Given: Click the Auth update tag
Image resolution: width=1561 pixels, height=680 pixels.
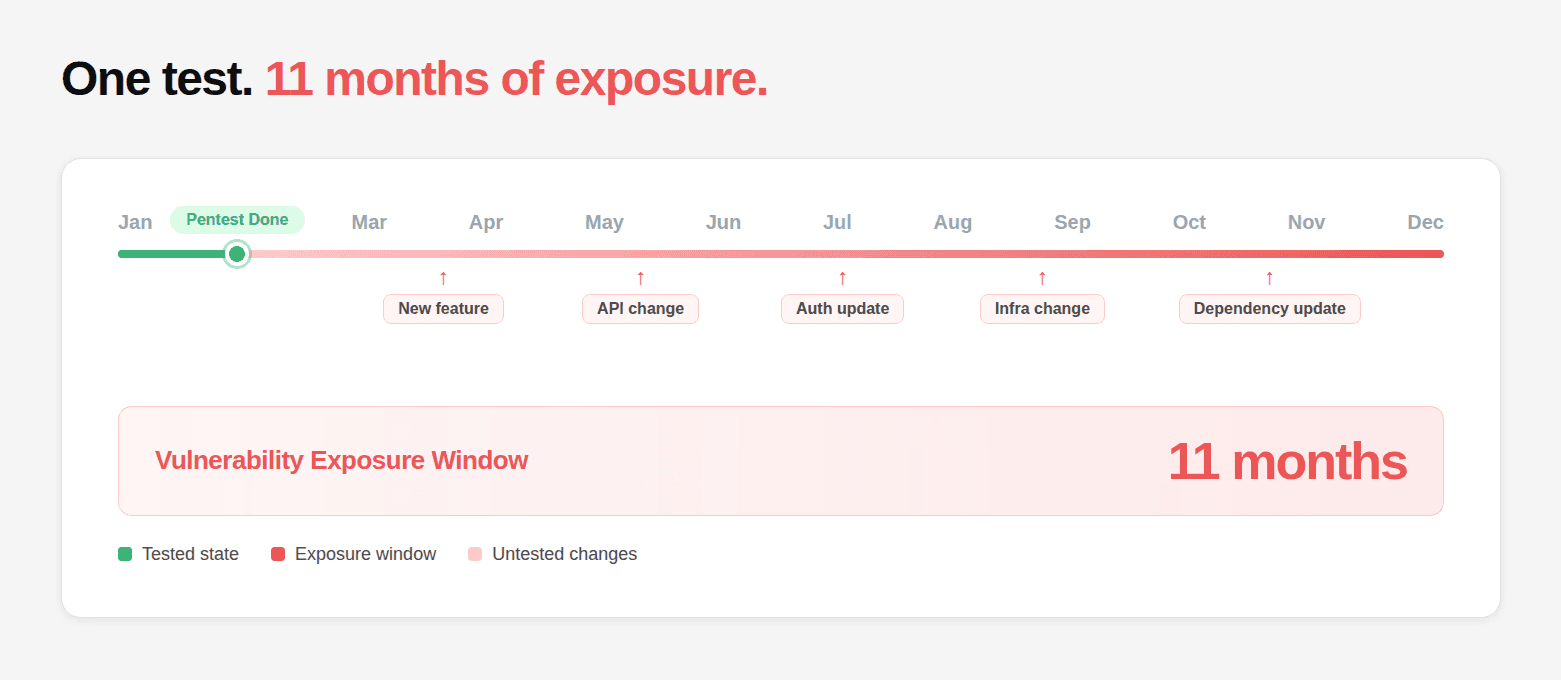Looking at the screenshot, I should tap(842, 309).
